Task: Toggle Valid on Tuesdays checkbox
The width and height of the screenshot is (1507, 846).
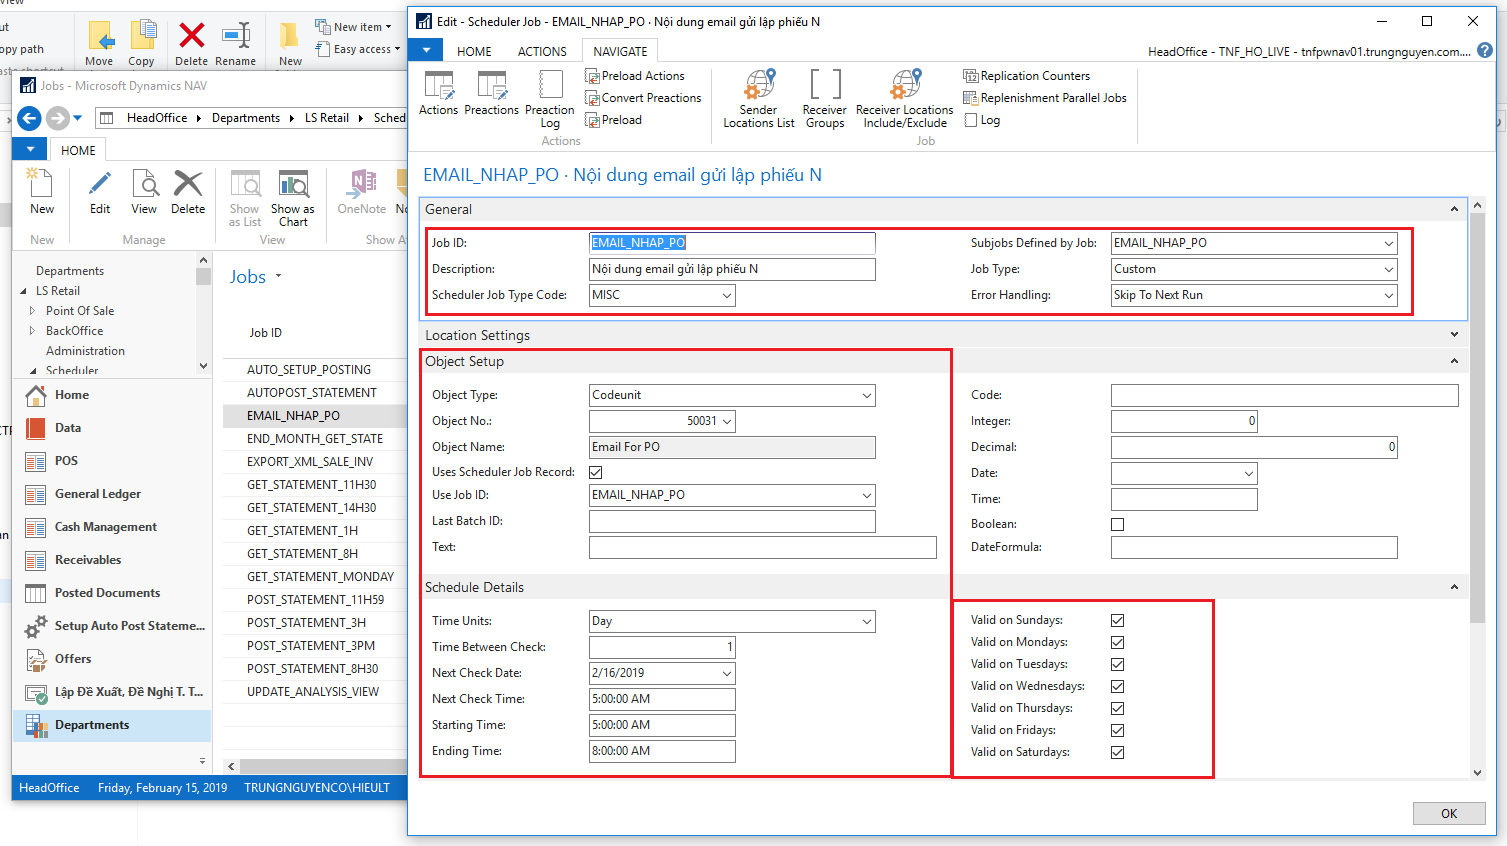Action: tap(1117, 664)
